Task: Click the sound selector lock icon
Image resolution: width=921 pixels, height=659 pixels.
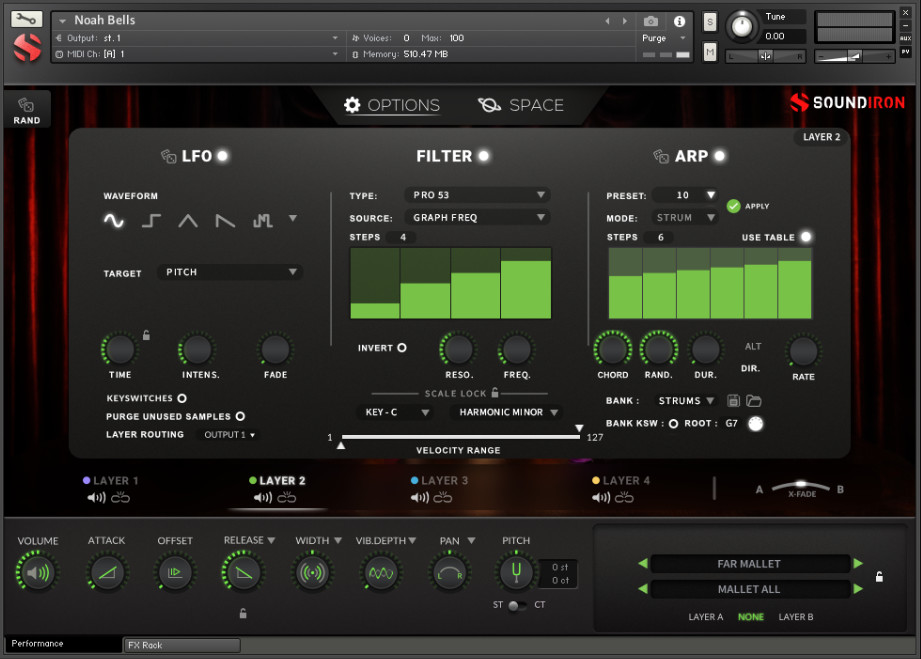Action: [879, 577]
